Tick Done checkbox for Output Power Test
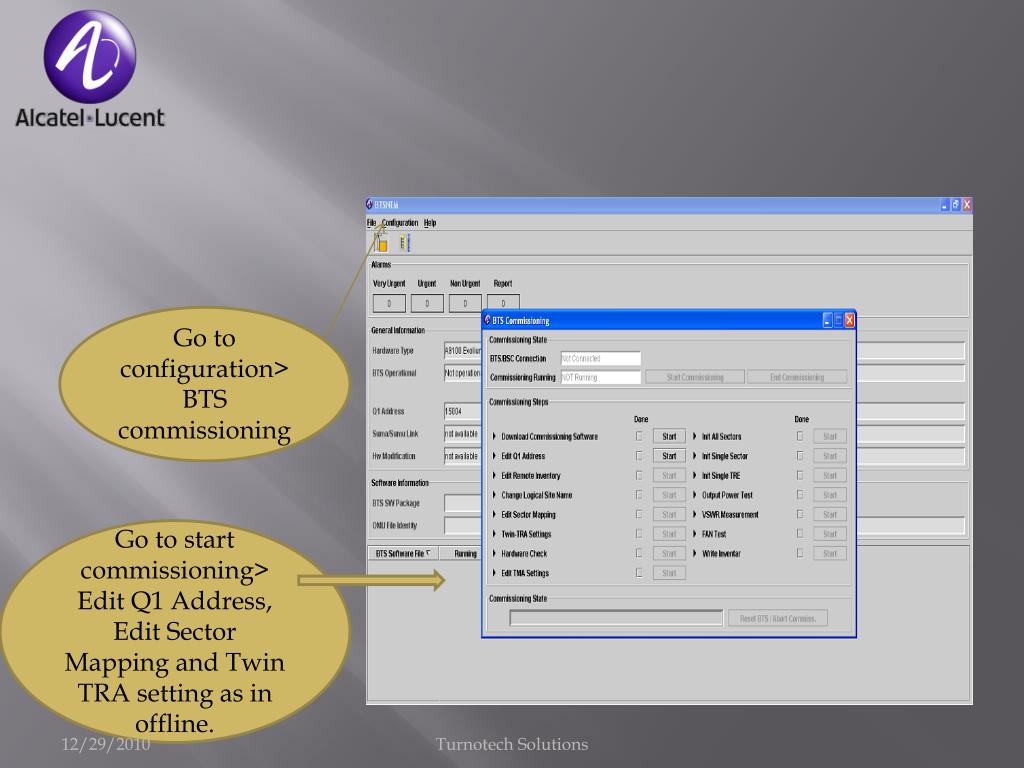This screenshot has height=768, width=1024. tap(799, 495)
